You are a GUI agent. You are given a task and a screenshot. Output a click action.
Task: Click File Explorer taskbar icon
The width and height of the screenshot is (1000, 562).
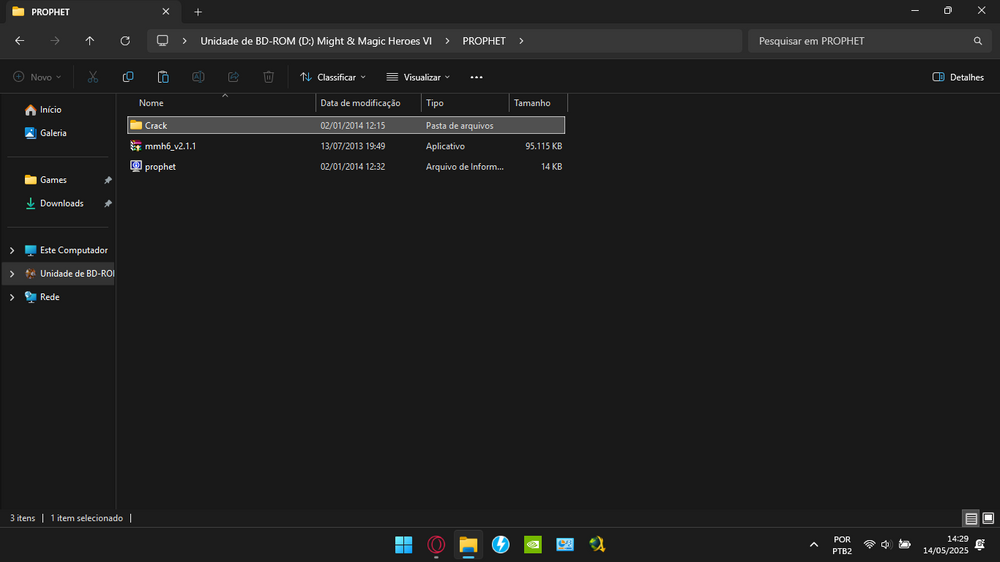[x=468, y=545]
